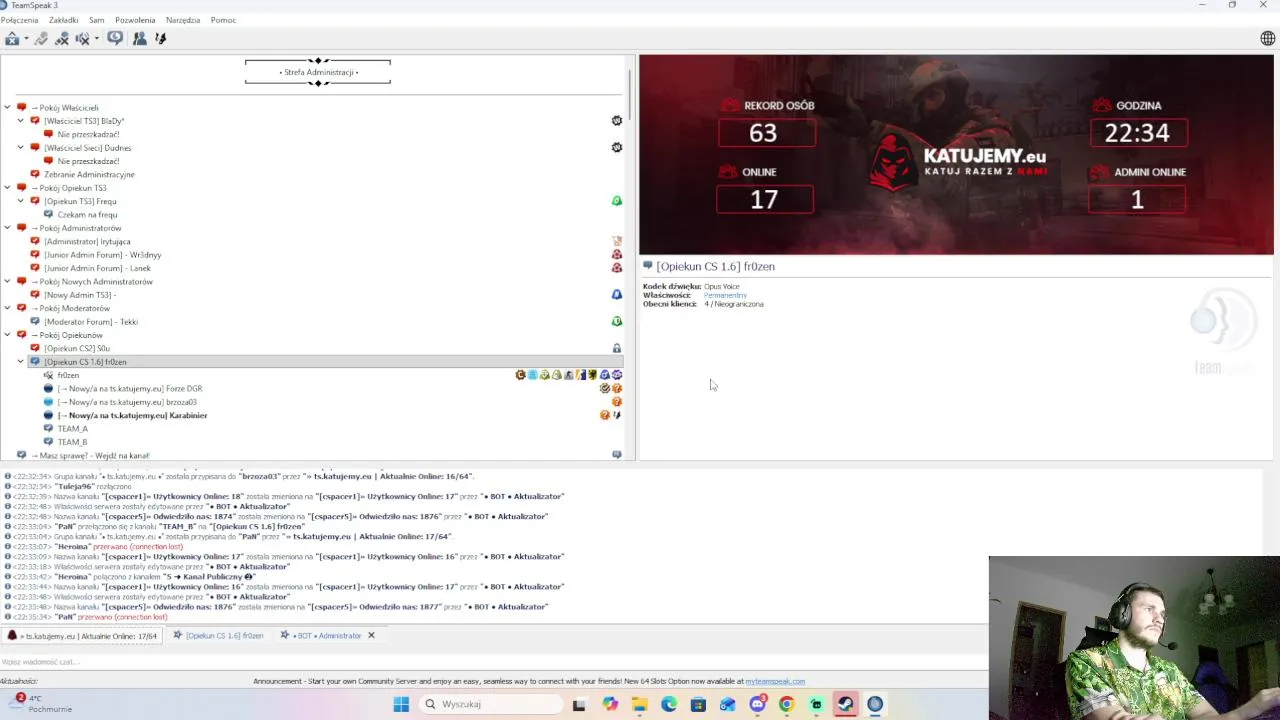1280x720 pixels.
Task: Open Steam from the taskbar
Action: point(845,704)
